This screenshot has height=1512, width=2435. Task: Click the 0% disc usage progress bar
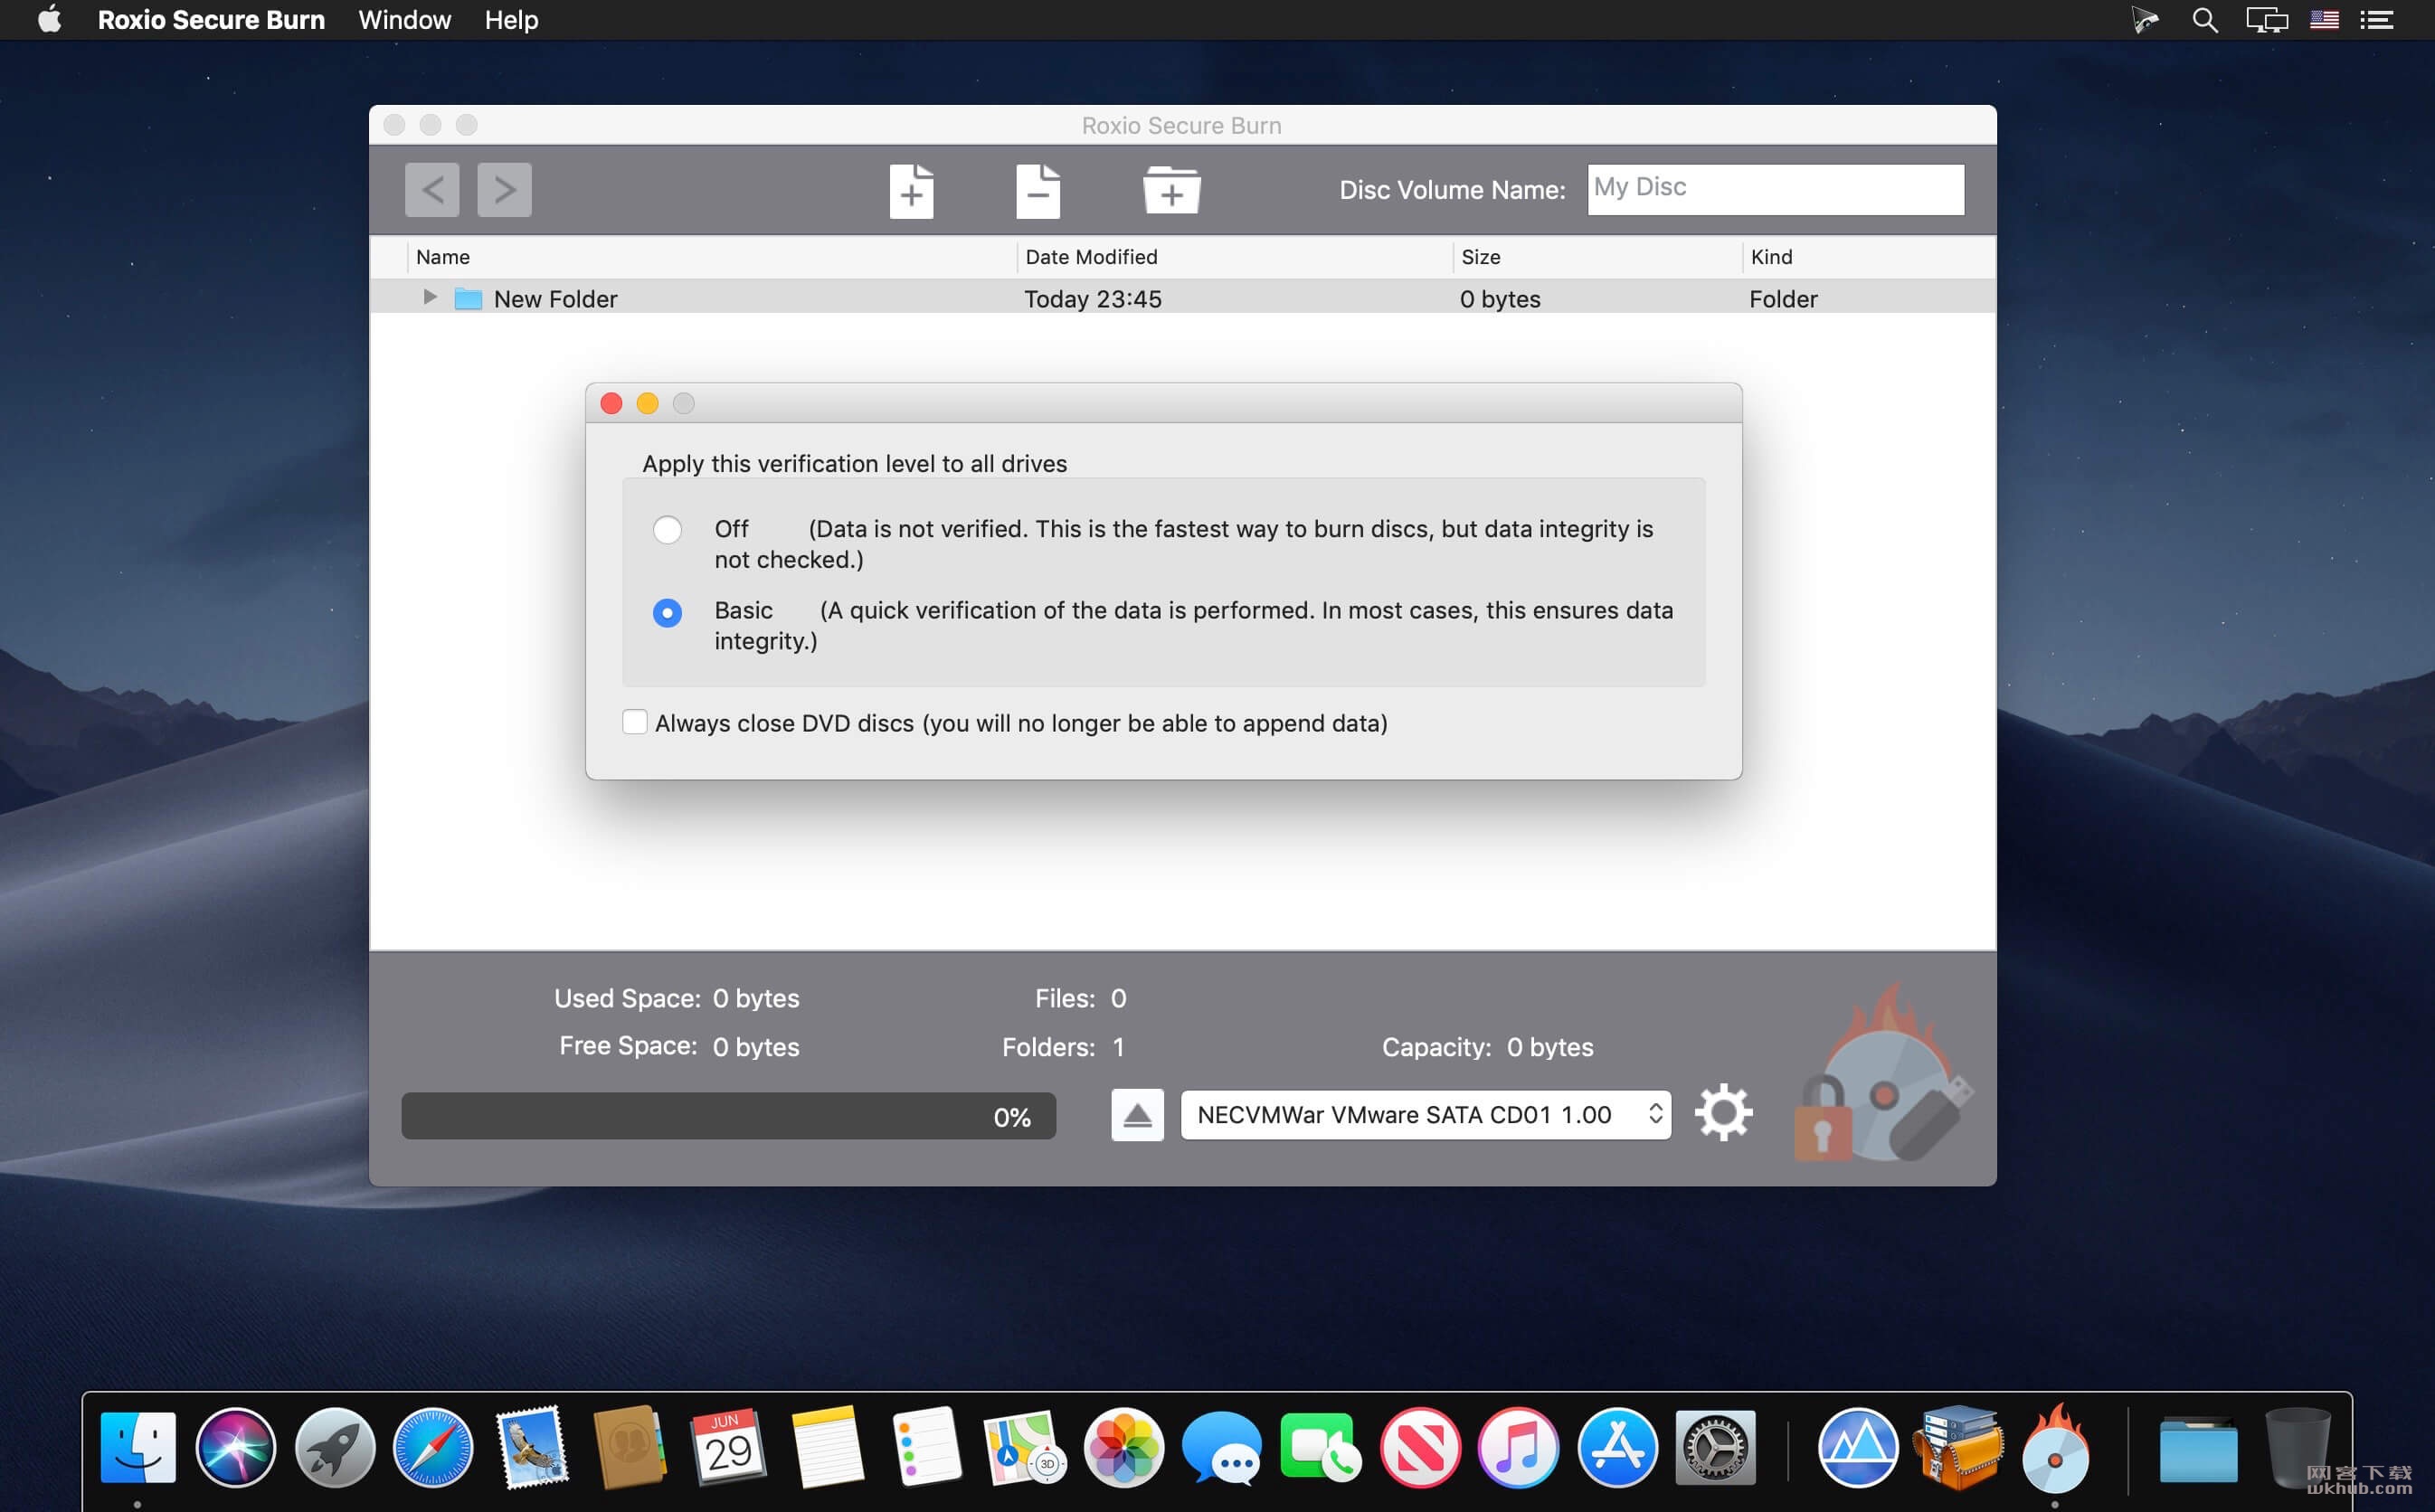point(728,1116)
